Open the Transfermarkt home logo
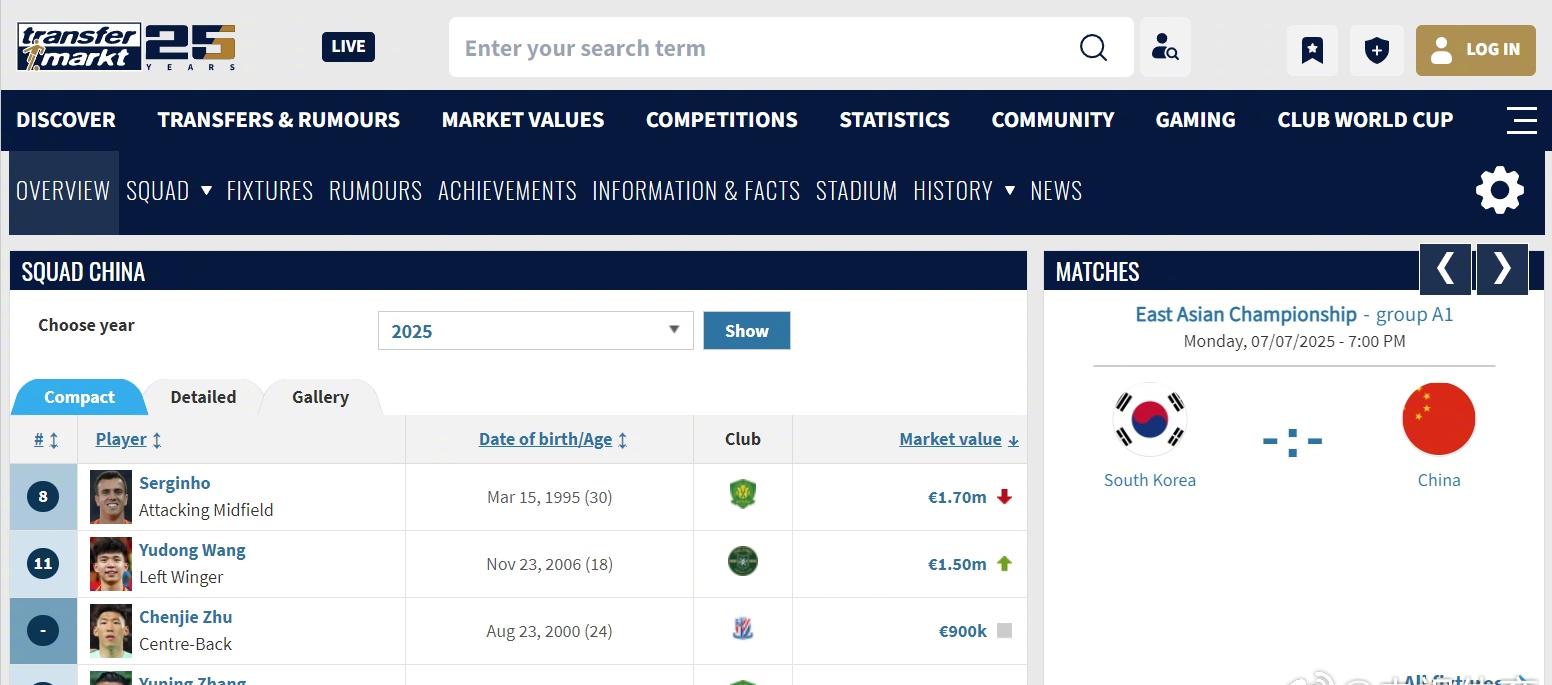This screenshot has height=685, width=1552. point(127,47)
